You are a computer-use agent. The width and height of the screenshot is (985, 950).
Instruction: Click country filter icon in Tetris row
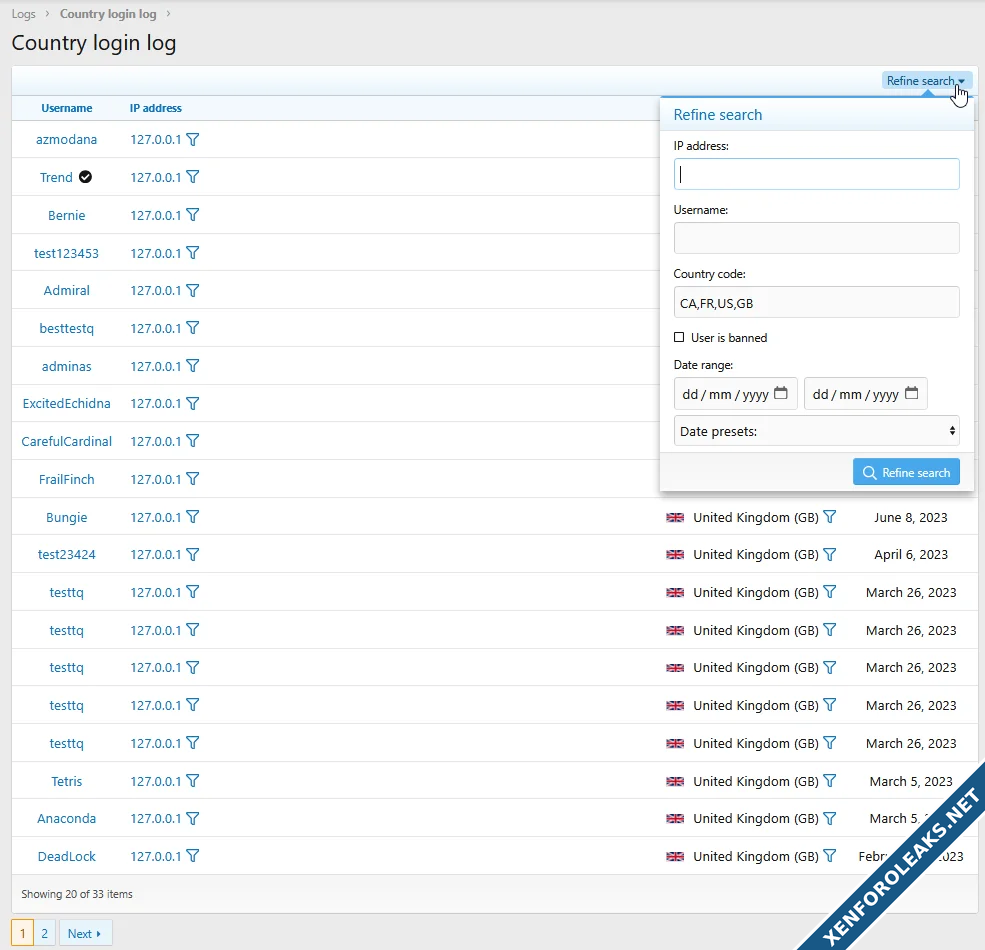click(x=829, y=781)
